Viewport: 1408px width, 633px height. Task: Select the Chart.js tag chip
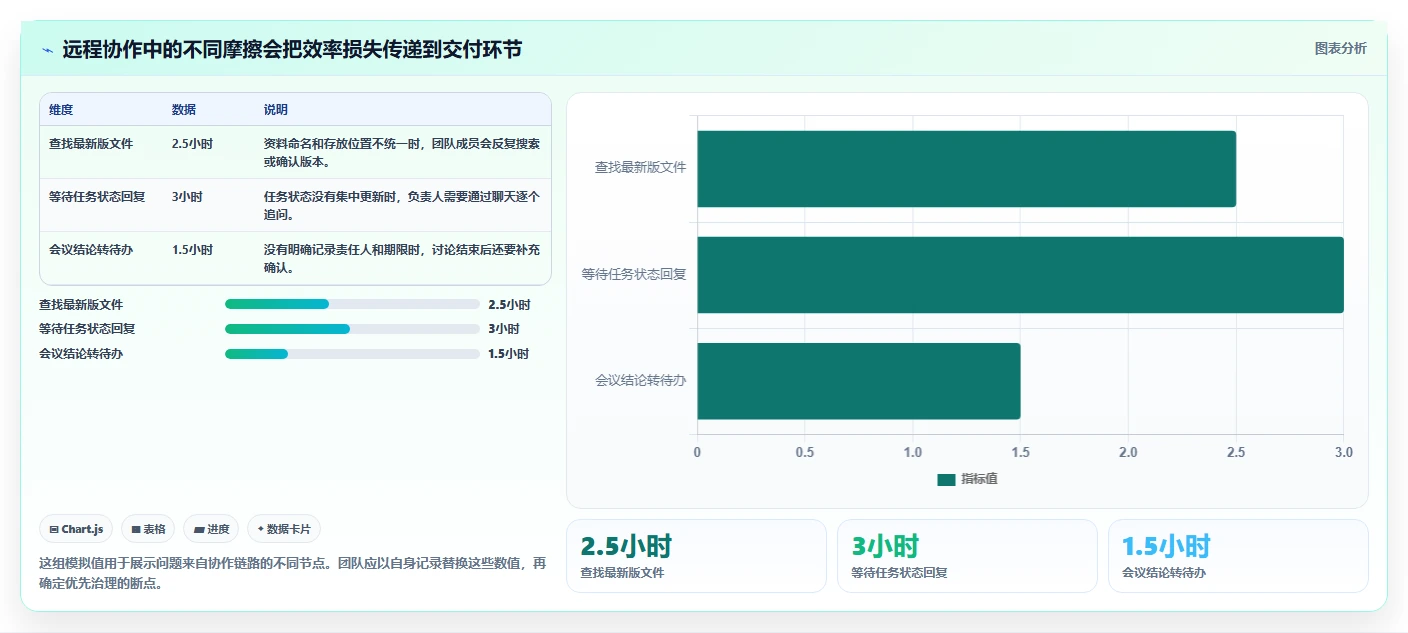point(76,529)
